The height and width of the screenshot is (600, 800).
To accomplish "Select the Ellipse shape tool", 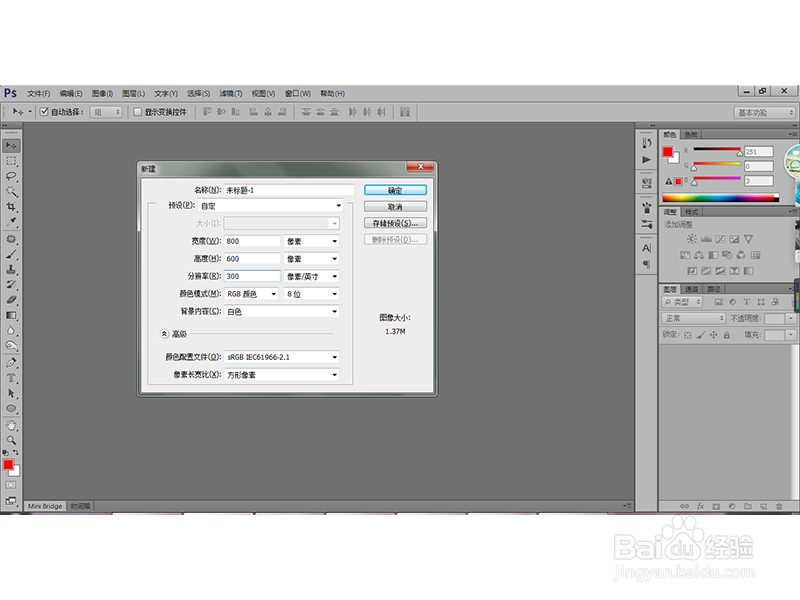I will (x=11, y=409).
